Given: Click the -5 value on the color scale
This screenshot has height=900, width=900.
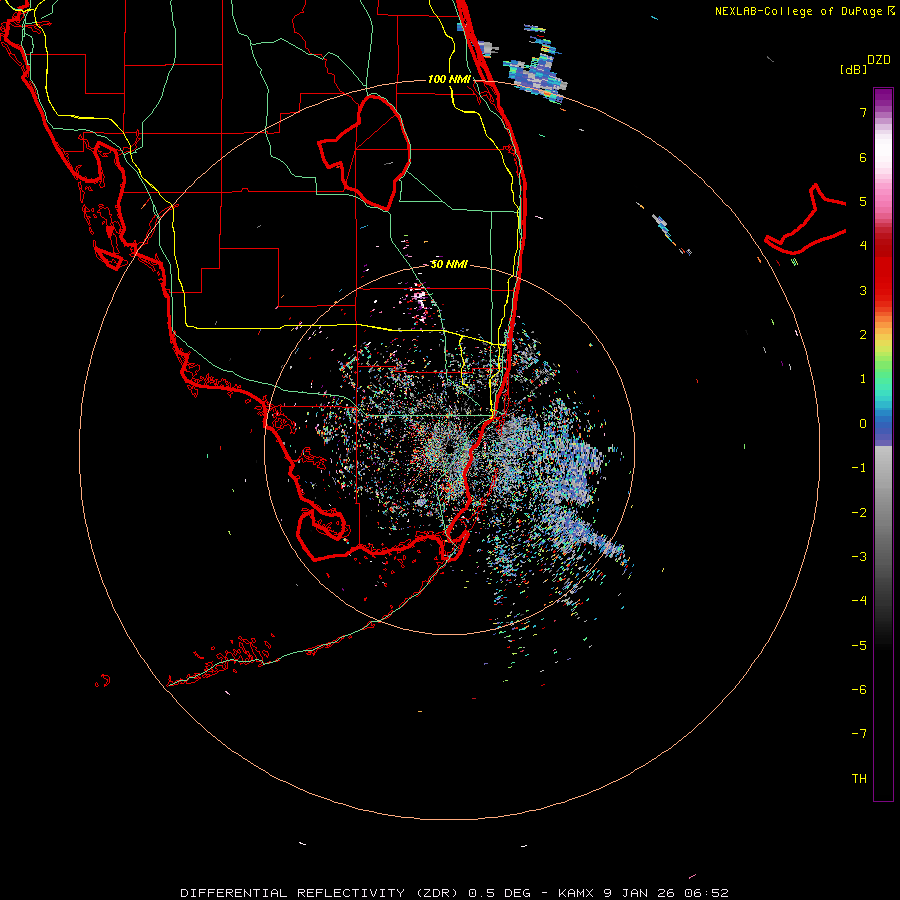Looking at the screenshot, I should (859, 646).
